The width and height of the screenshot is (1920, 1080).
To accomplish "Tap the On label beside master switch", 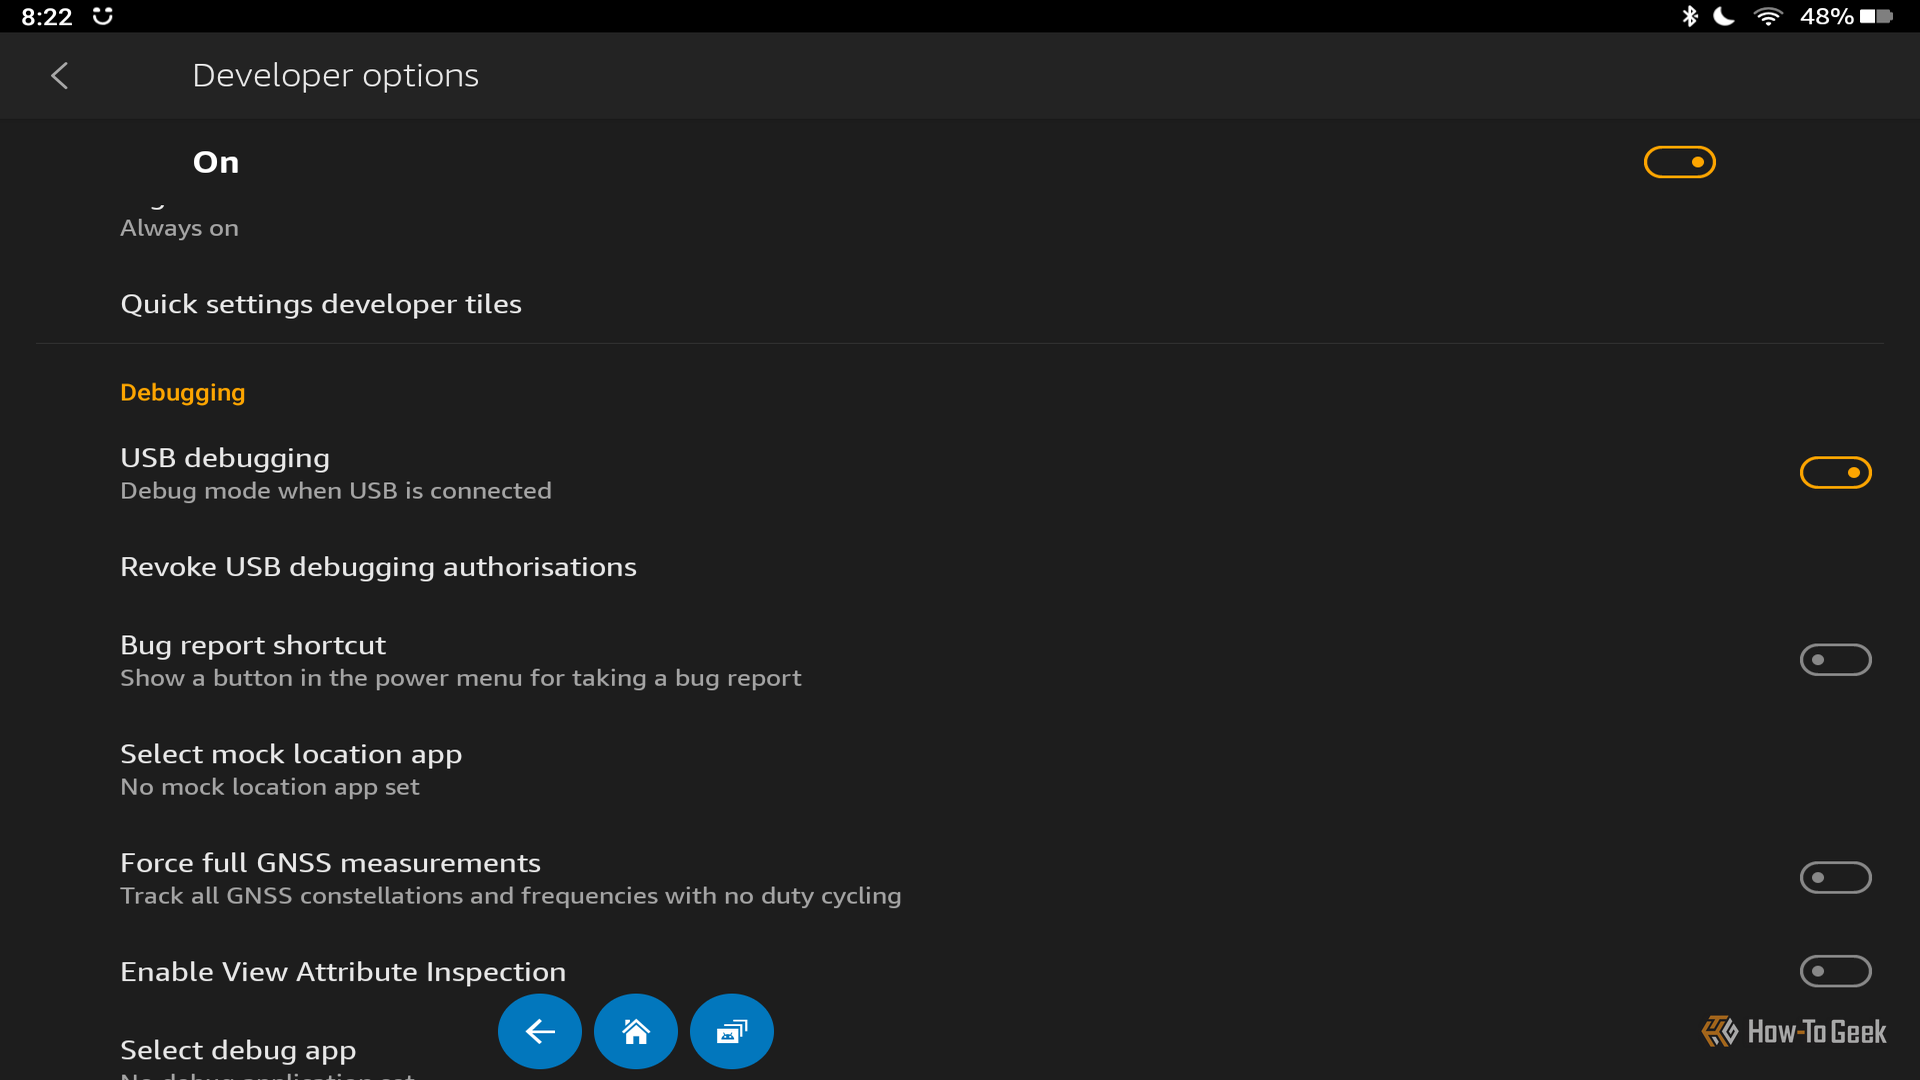I will 216,162.
